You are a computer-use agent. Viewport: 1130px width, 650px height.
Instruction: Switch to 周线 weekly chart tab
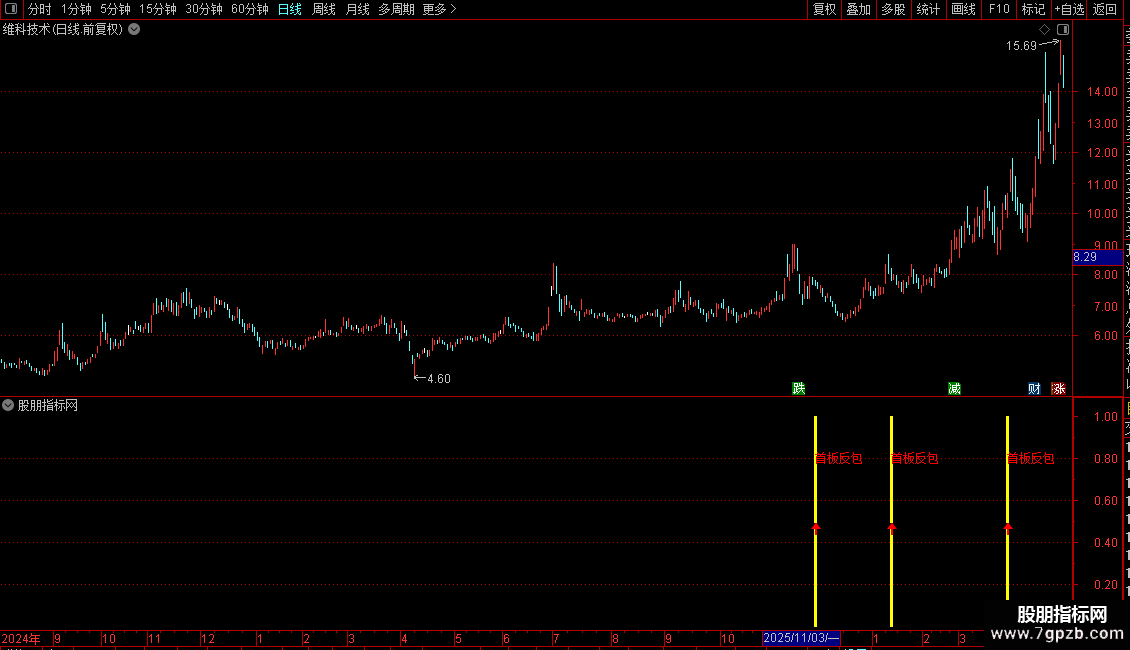tap(324, 9)
